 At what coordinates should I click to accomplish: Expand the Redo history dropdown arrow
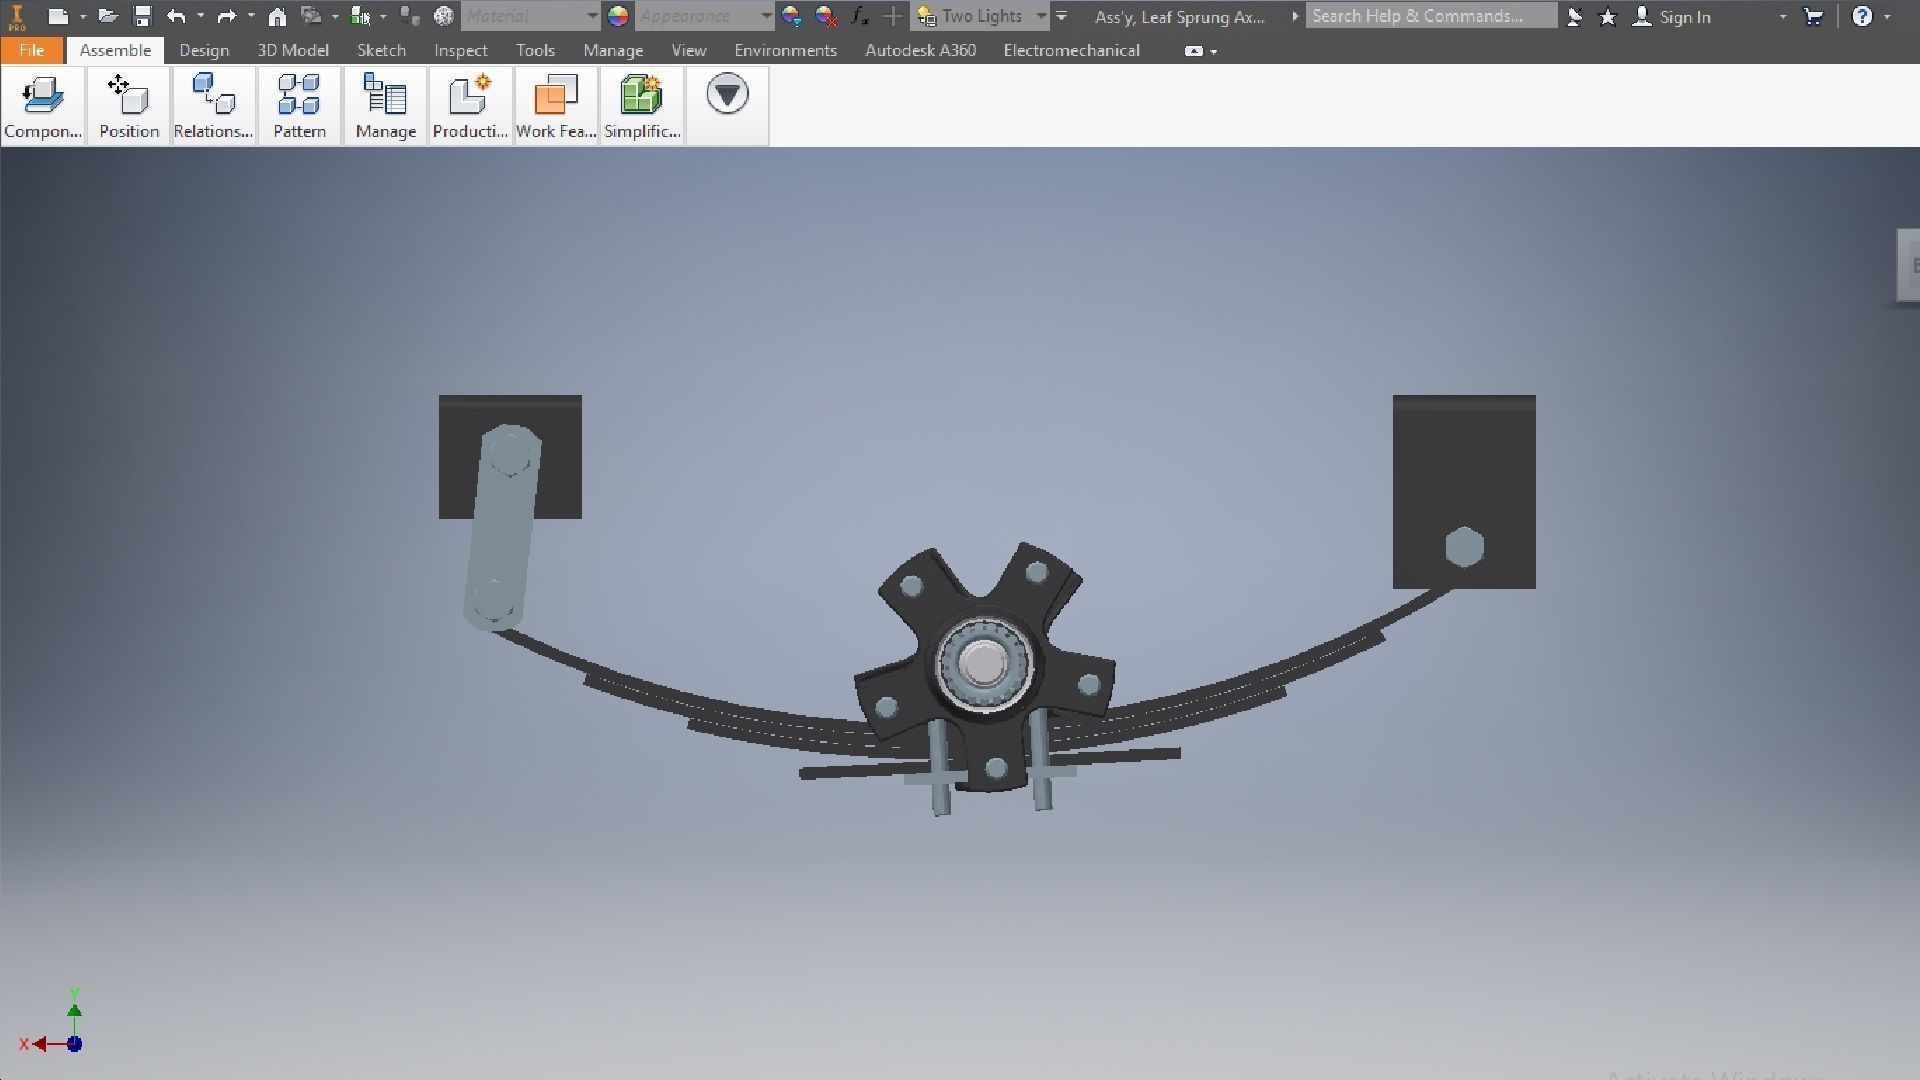point(251,16)
